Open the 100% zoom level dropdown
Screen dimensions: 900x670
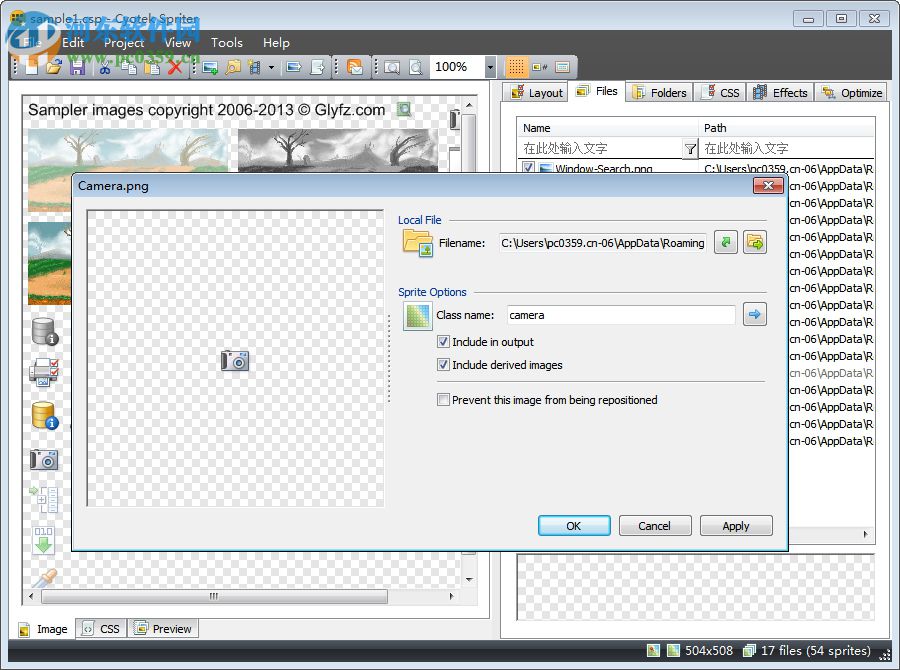tap(490, 67)
